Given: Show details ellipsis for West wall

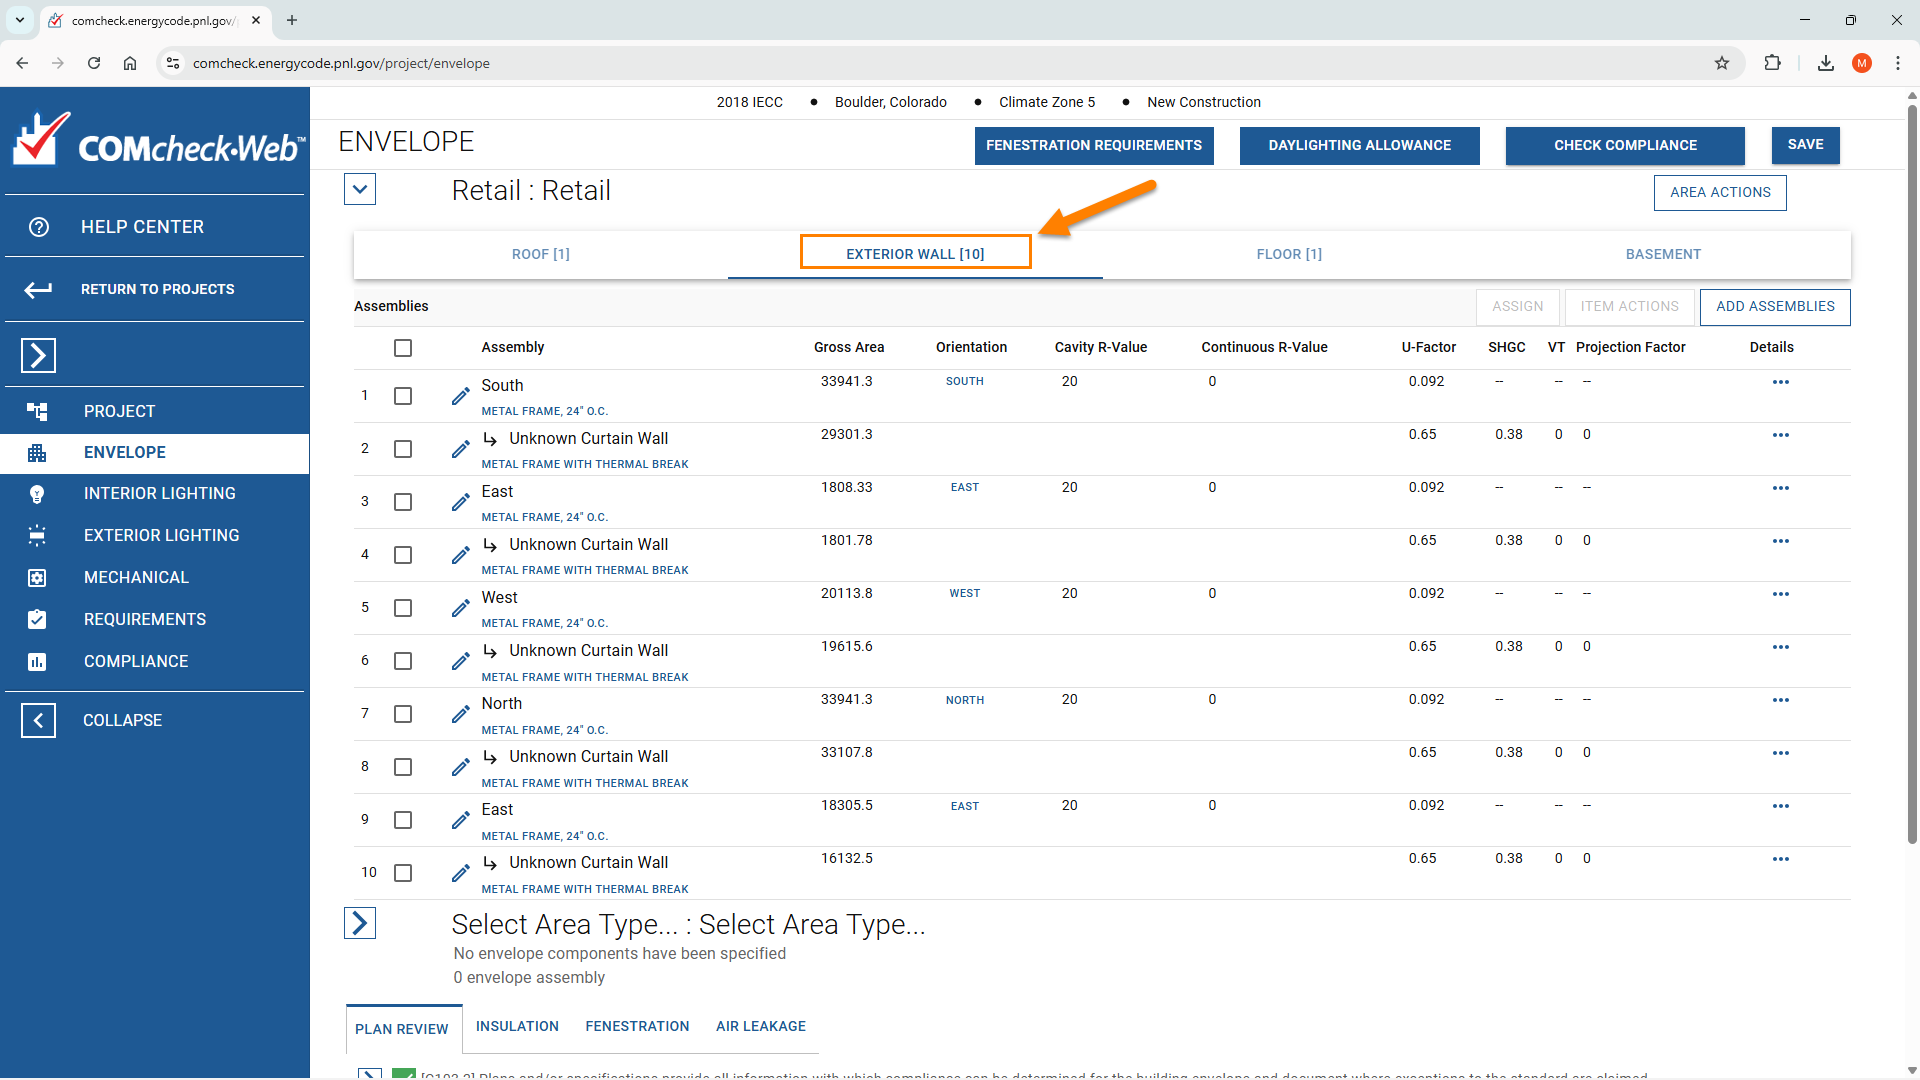Looking at the screenshot, I should 1780,594.
